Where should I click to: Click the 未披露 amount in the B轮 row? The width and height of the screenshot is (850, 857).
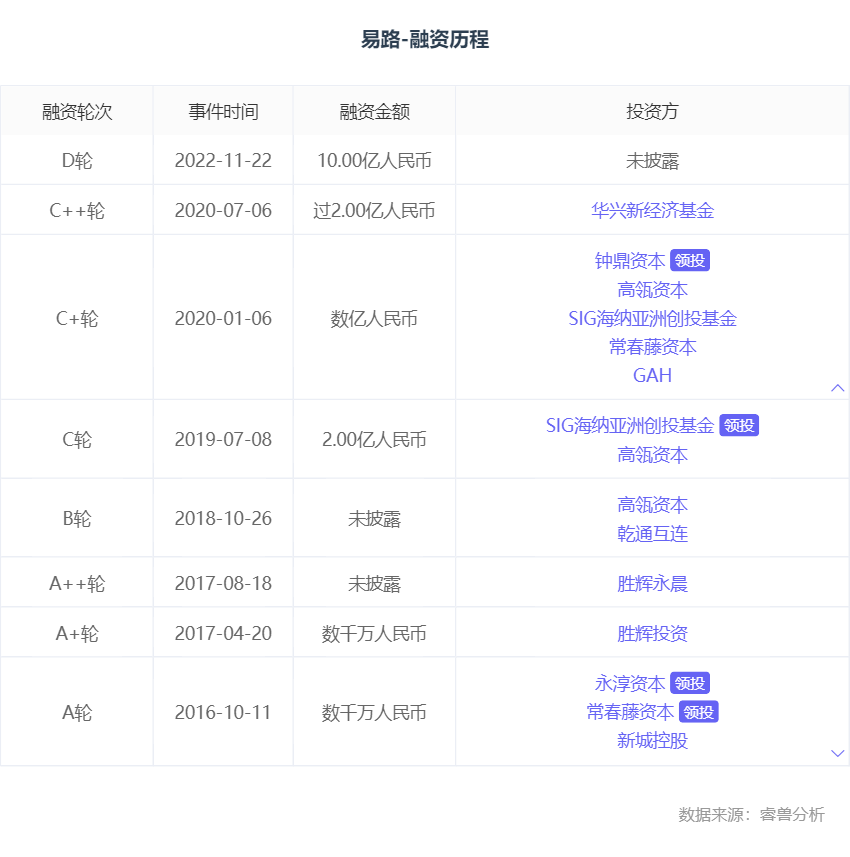tap(374, 519)
